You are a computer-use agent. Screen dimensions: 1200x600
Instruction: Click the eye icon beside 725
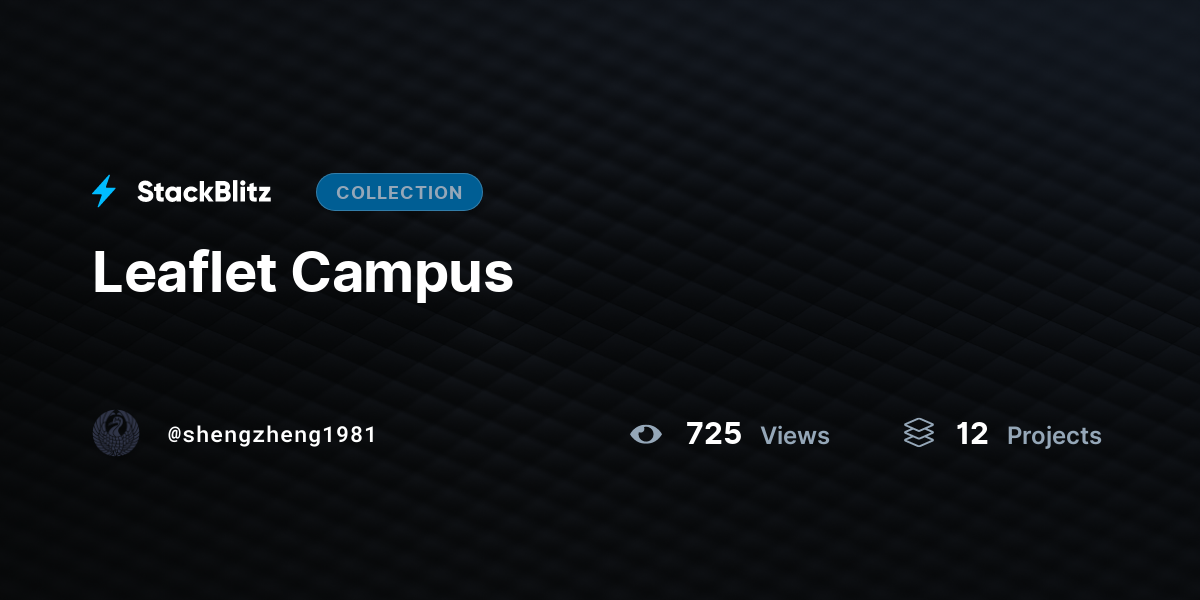pos(646,434)
